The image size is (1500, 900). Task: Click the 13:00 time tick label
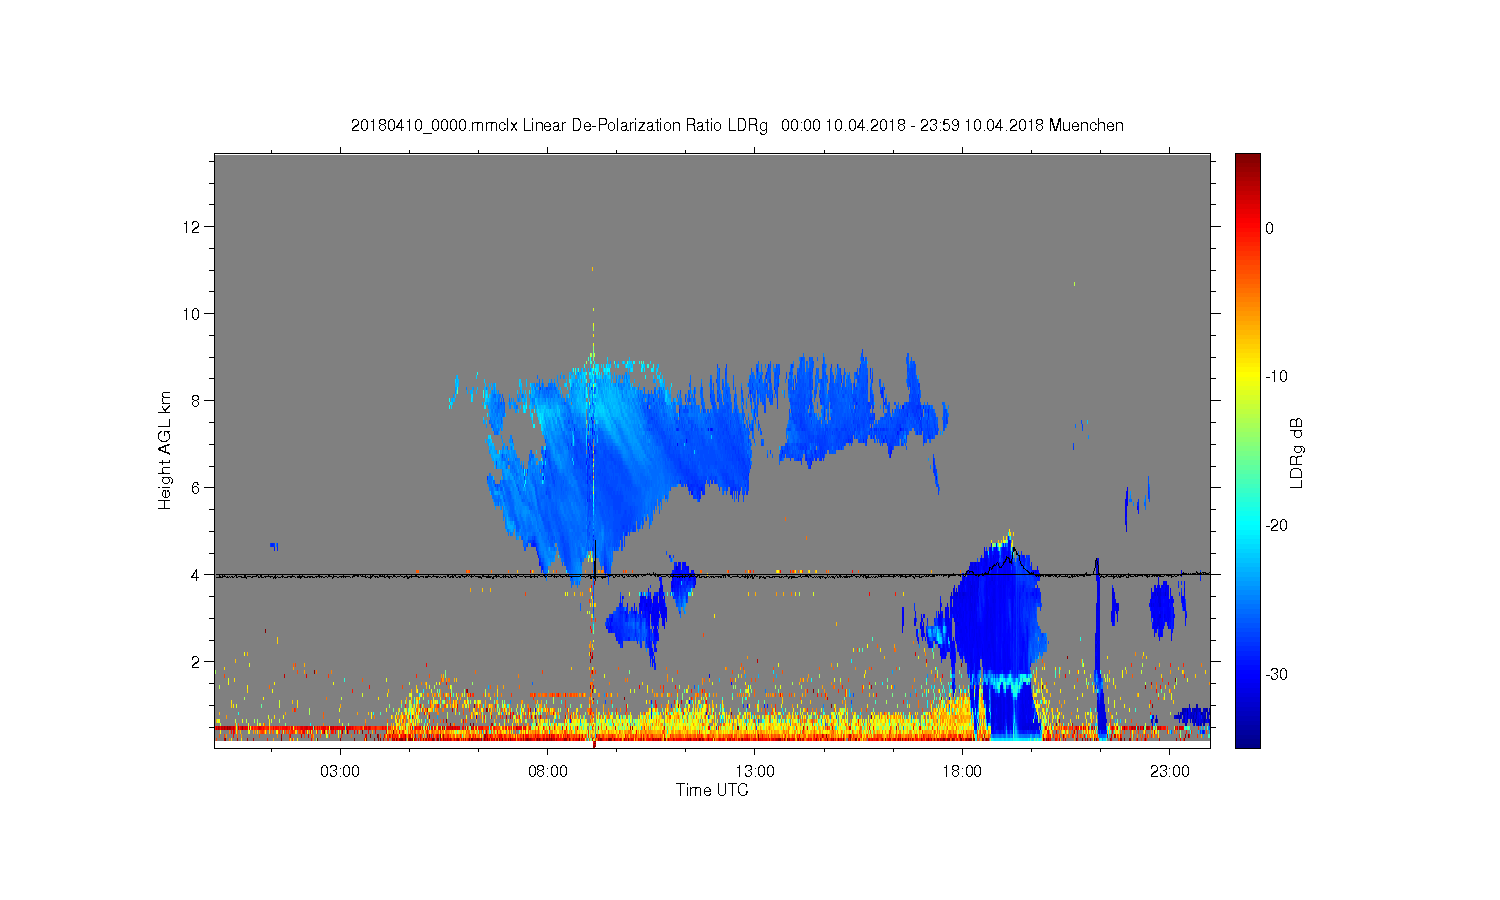coord(755,772)
